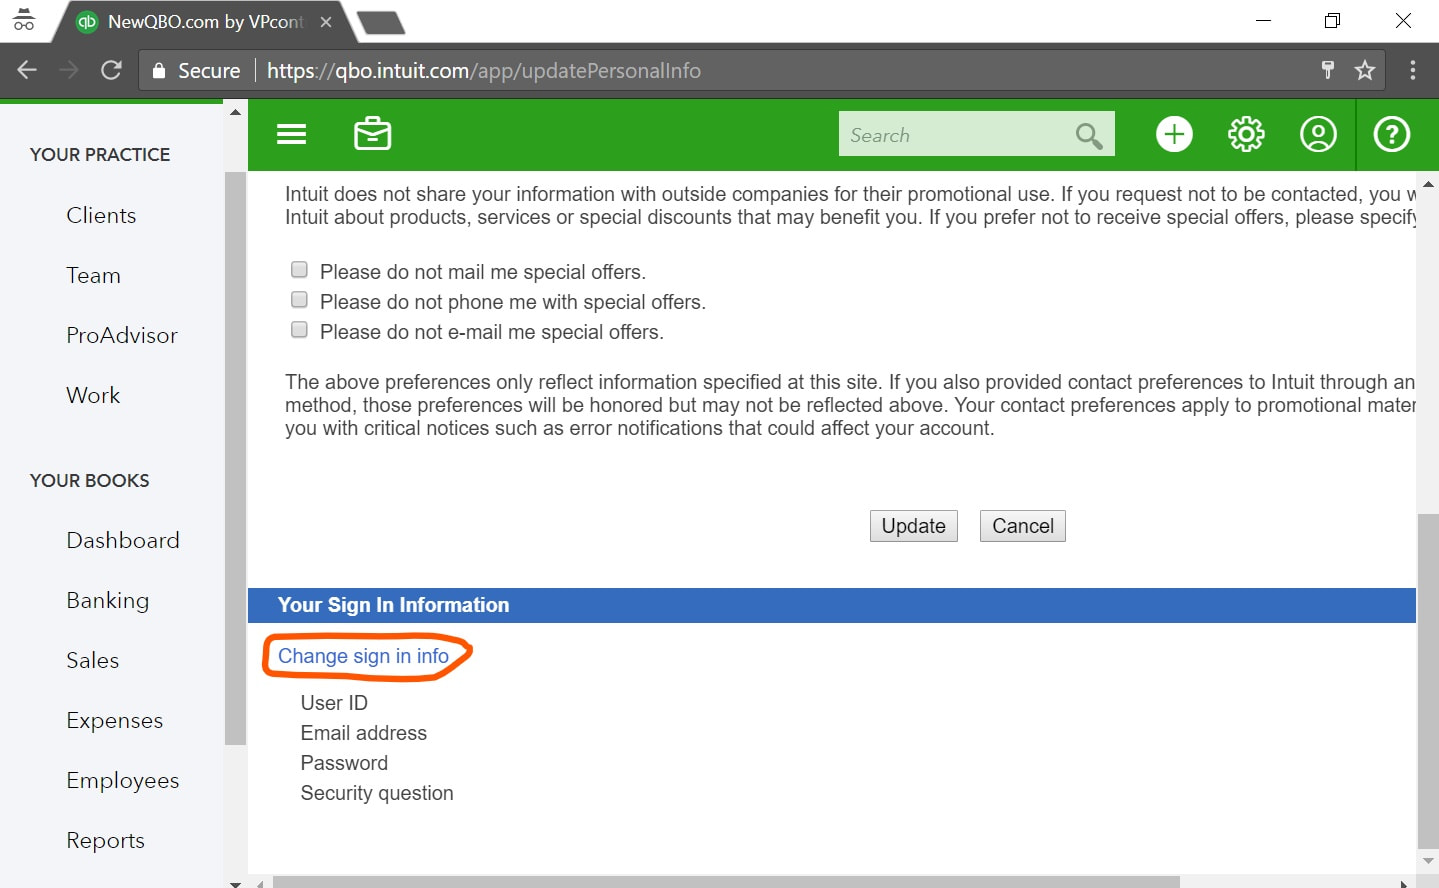The height and width of the screenshot is (888, 1439).
Task: Bookmark this page with star icon
Action: 1365,70
